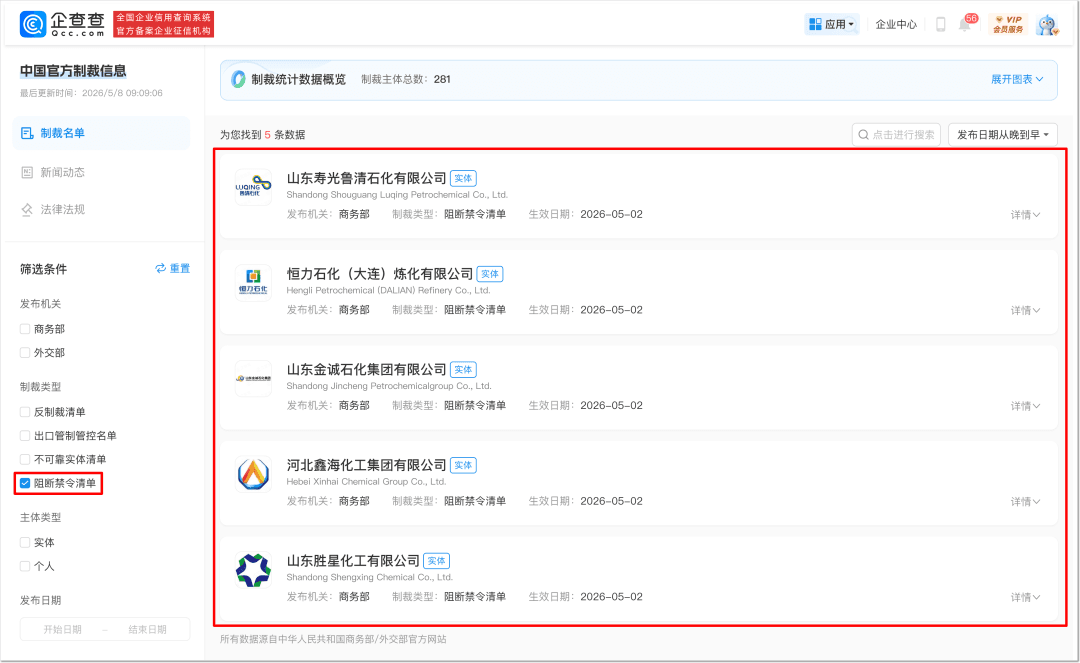Viewport: 1080px width, 663px height.
Task: Click the 山东金诚石化 company logo
Action: click(x=253, y=378)
